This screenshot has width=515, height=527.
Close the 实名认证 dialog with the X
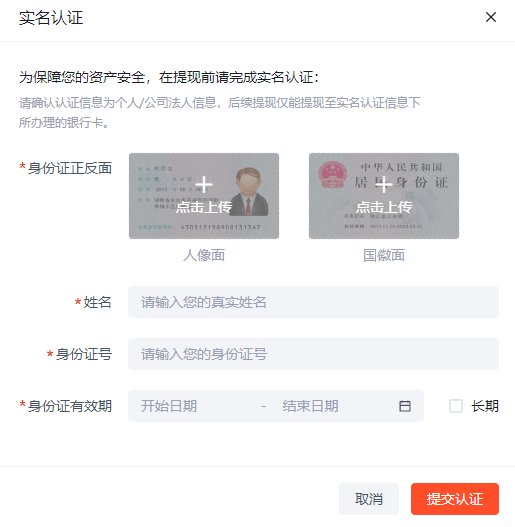point(491,17)
